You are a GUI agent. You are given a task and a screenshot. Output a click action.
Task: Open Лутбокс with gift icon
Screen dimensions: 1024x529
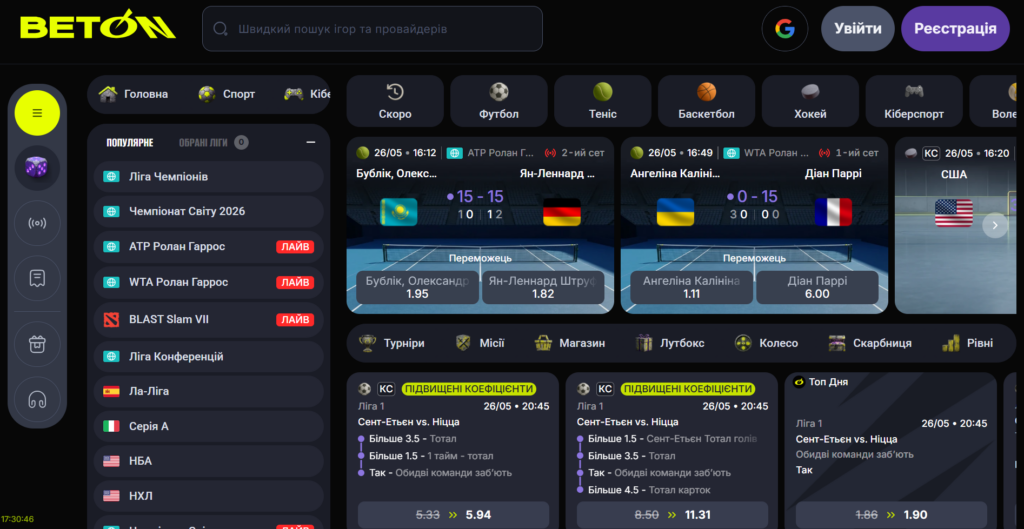tap(669, 343)
